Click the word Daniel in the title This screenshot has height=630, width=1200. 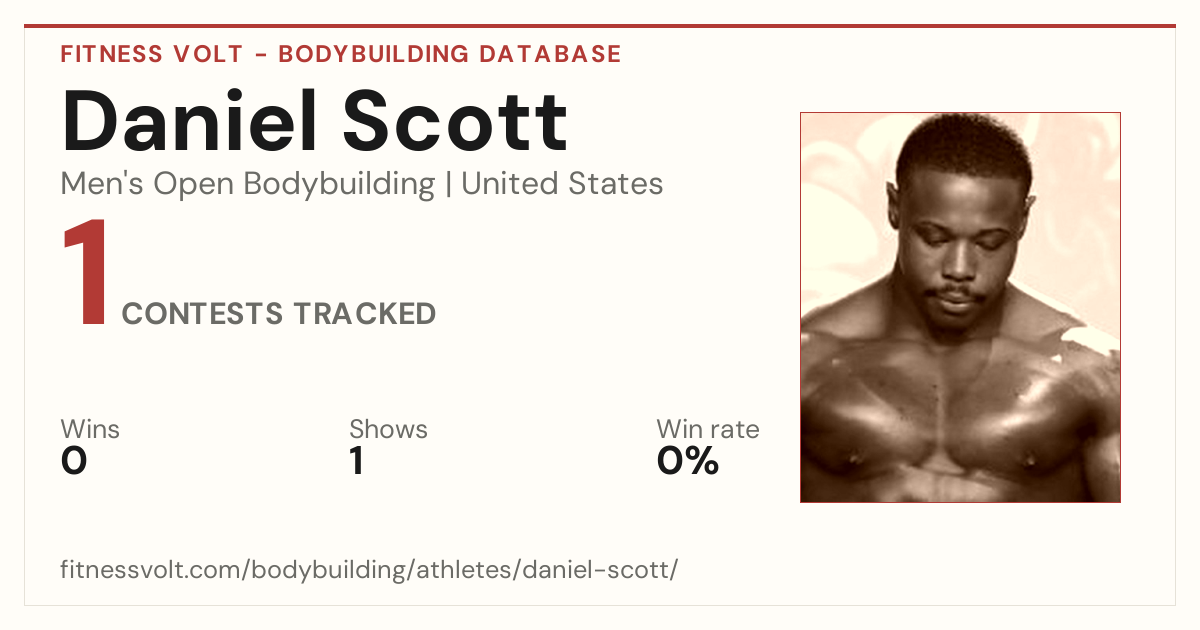(x=190, y=122)
